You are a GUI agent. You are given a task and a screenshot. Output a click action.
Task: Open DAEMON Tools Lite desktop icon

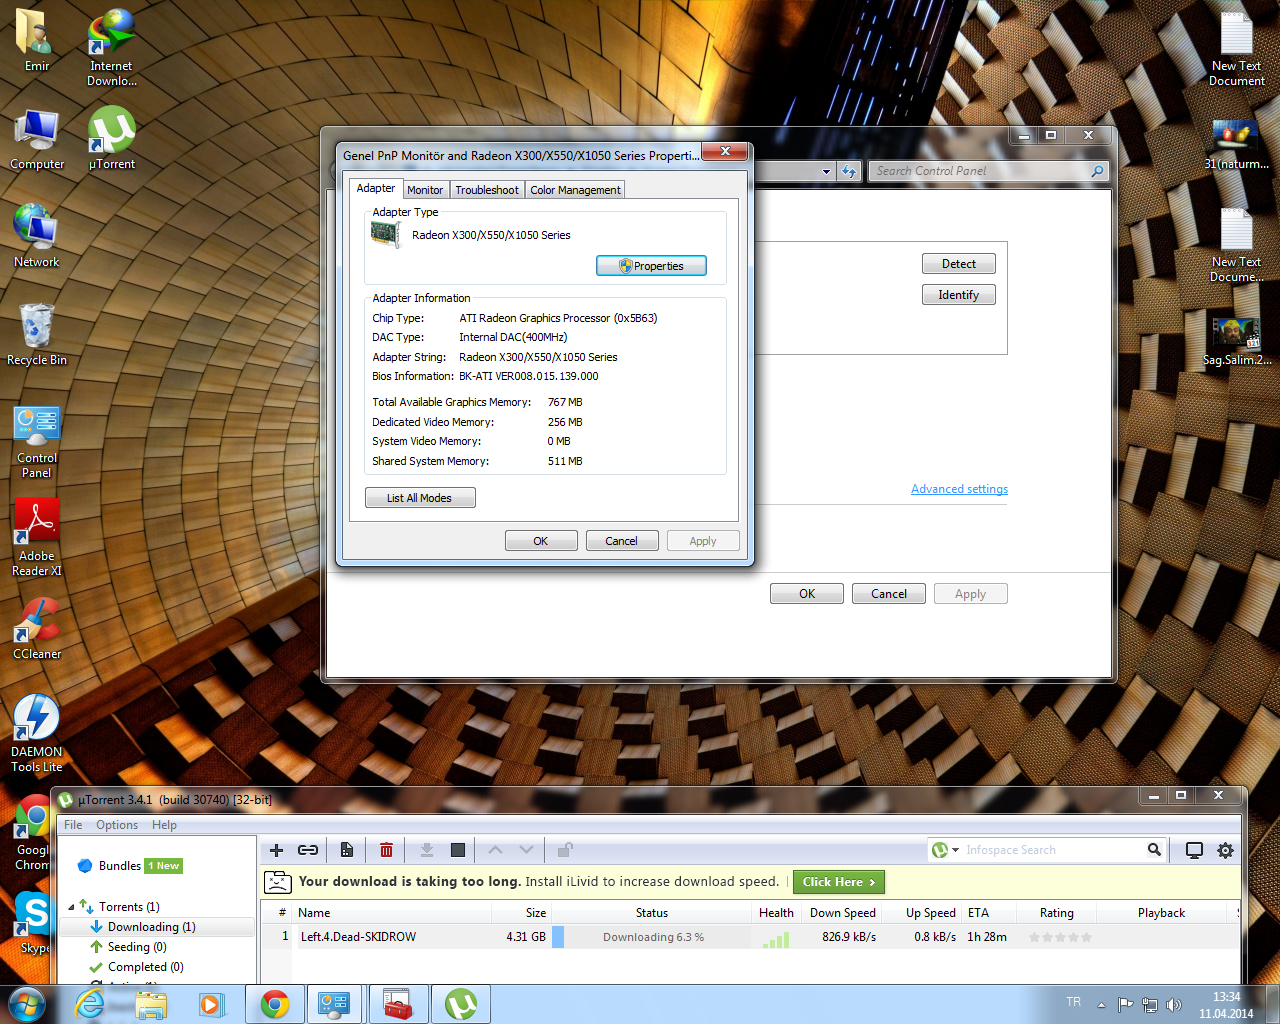tap(37, 733)
